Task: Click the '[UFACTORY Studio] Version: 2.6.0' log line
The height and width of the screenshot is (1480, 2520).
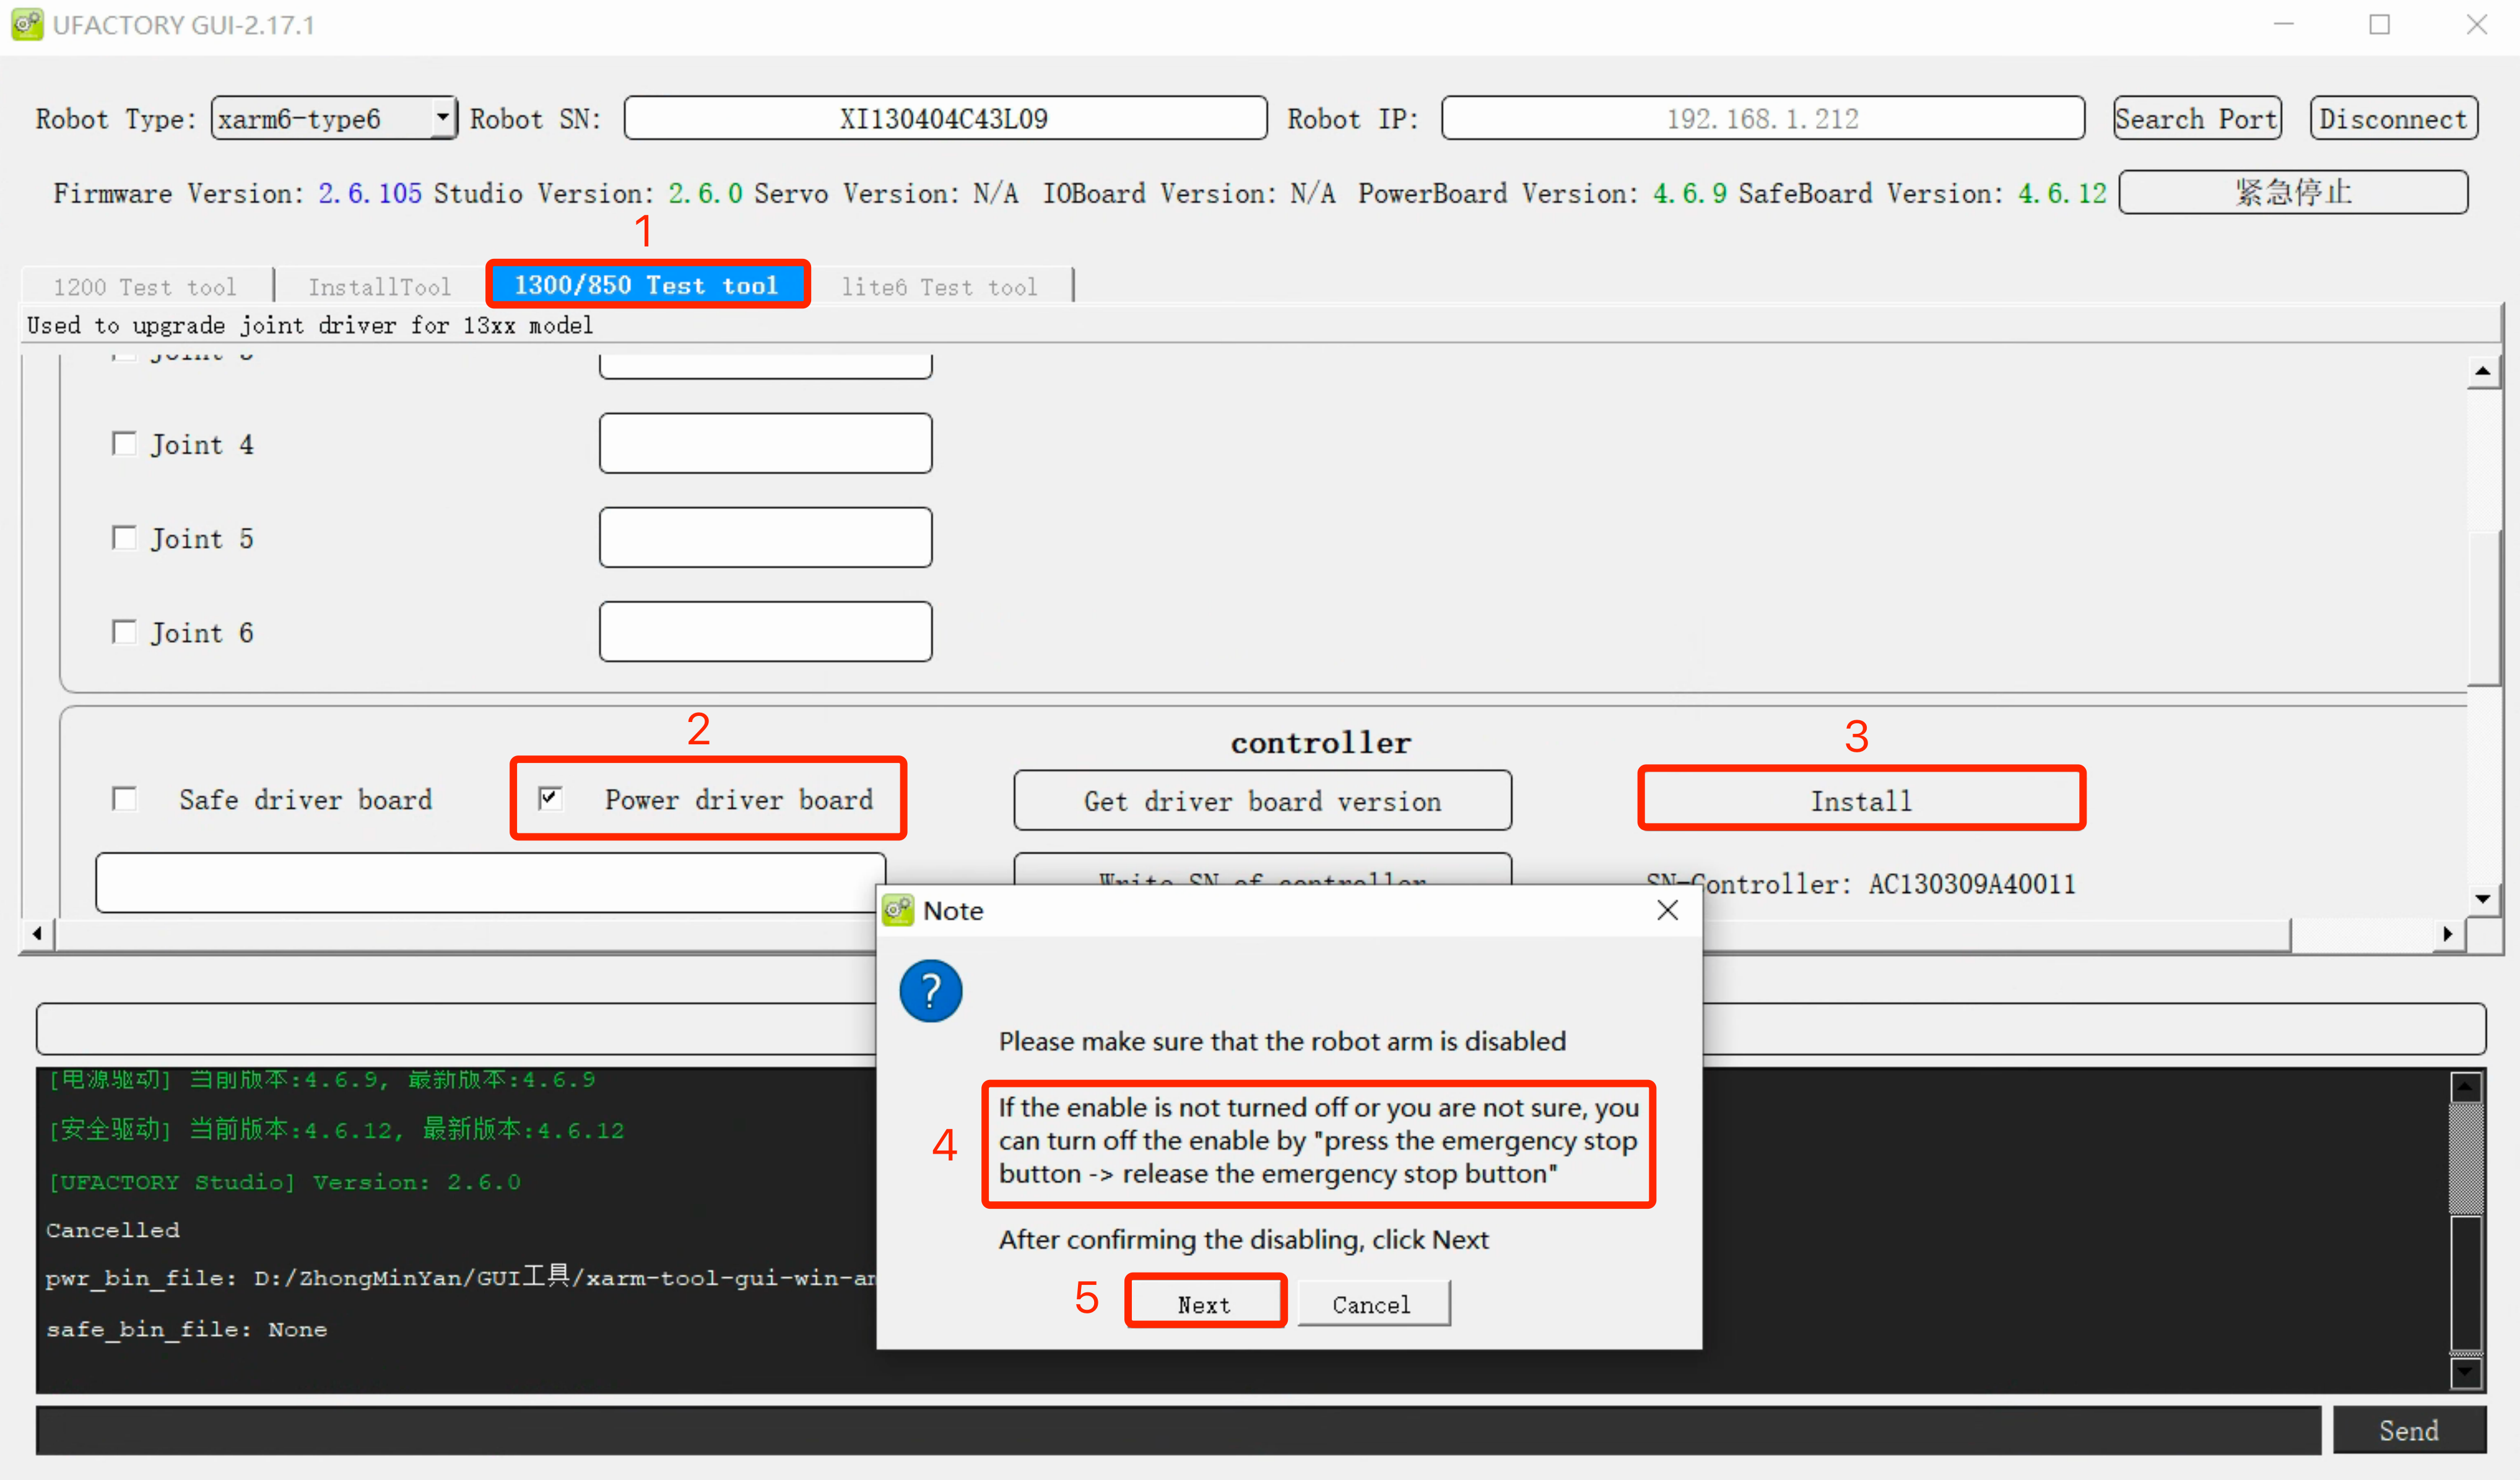Action: coord(285,1182)
